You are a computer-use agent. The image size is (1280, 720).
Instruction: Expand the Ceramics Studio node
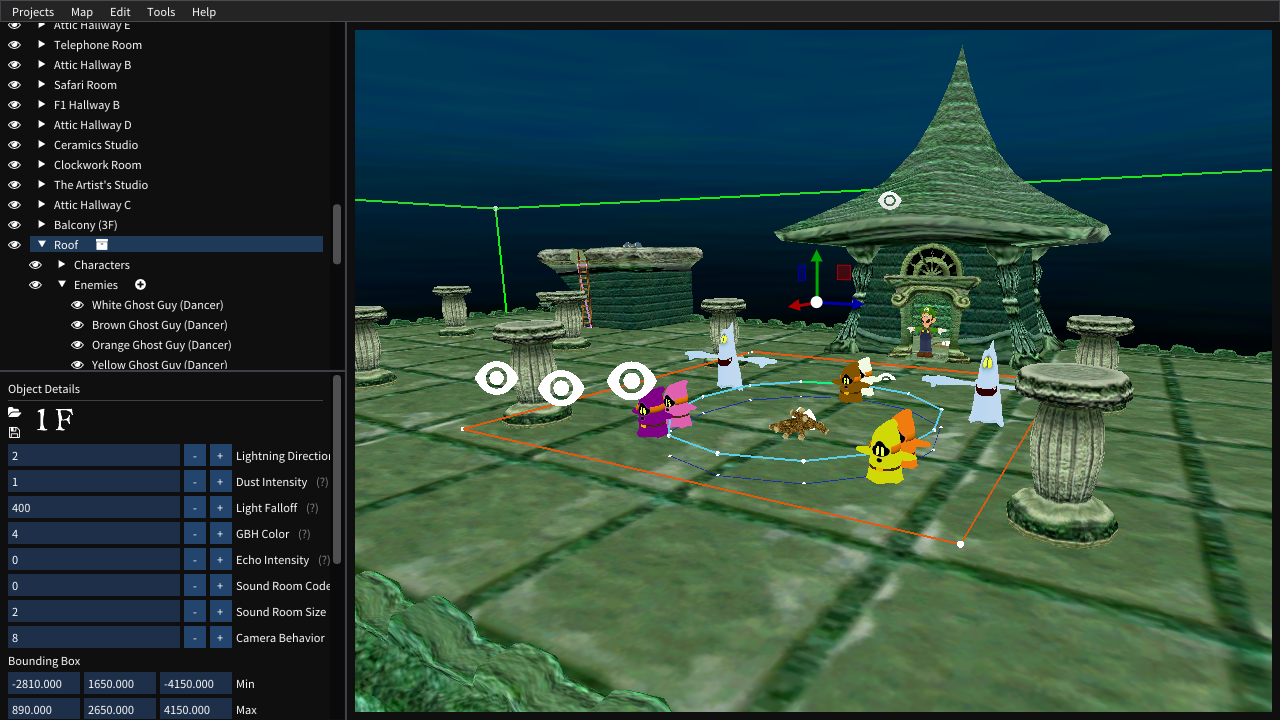pyautogui.click(x=42, y=145)
